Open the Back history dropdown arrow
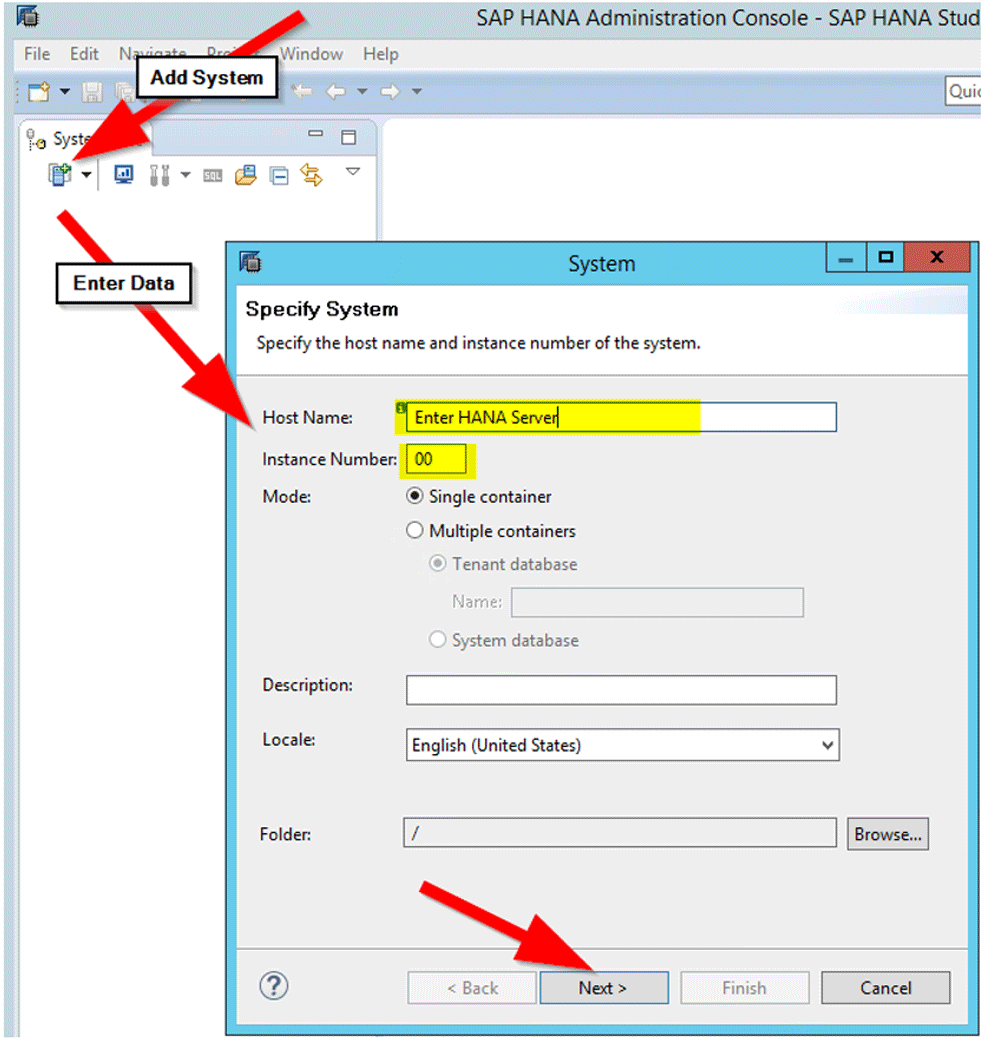 [362, 92]
